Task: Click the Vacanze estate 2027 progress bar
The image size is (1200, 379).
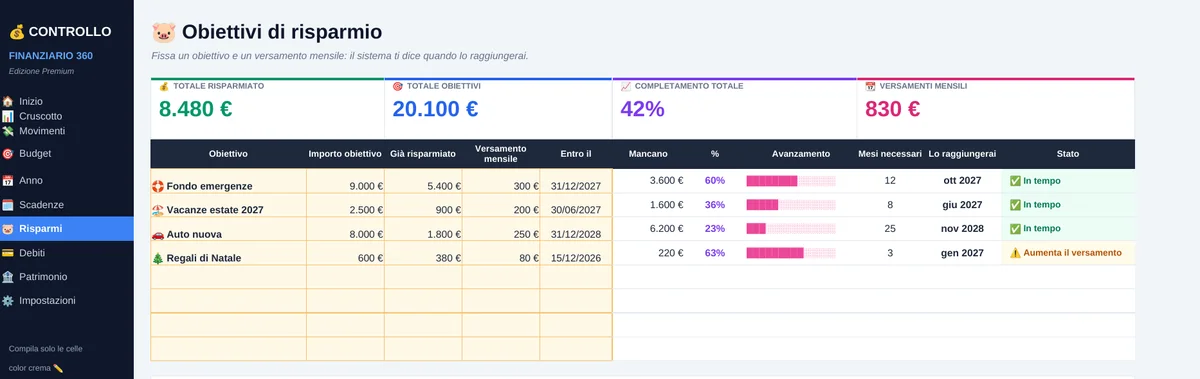Action: tap(791, 205)
